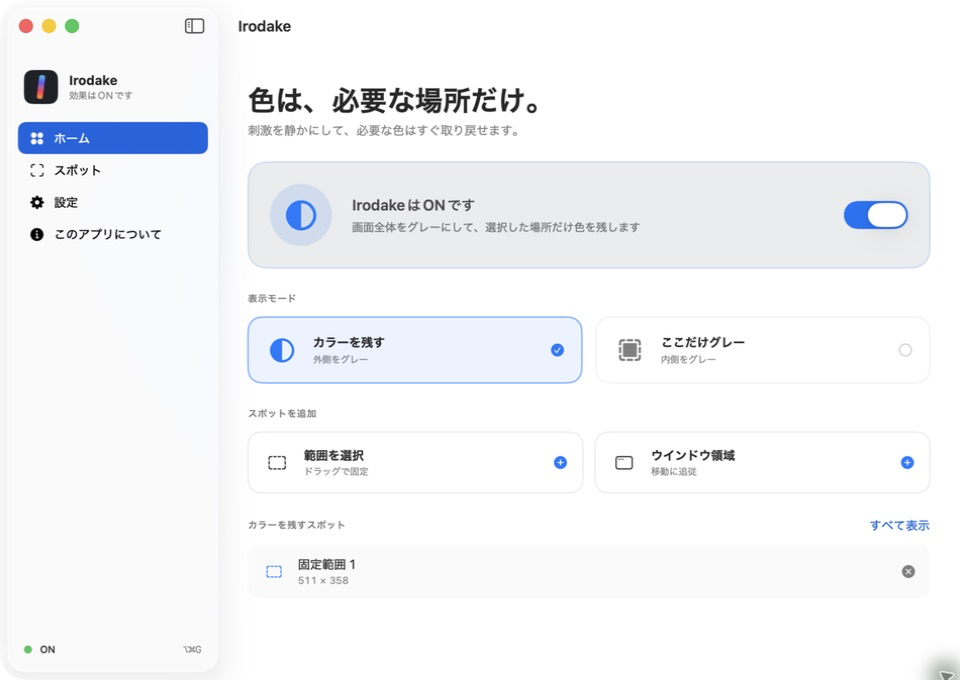Click the 外側をグレー subtitle text

click(340, 359)
